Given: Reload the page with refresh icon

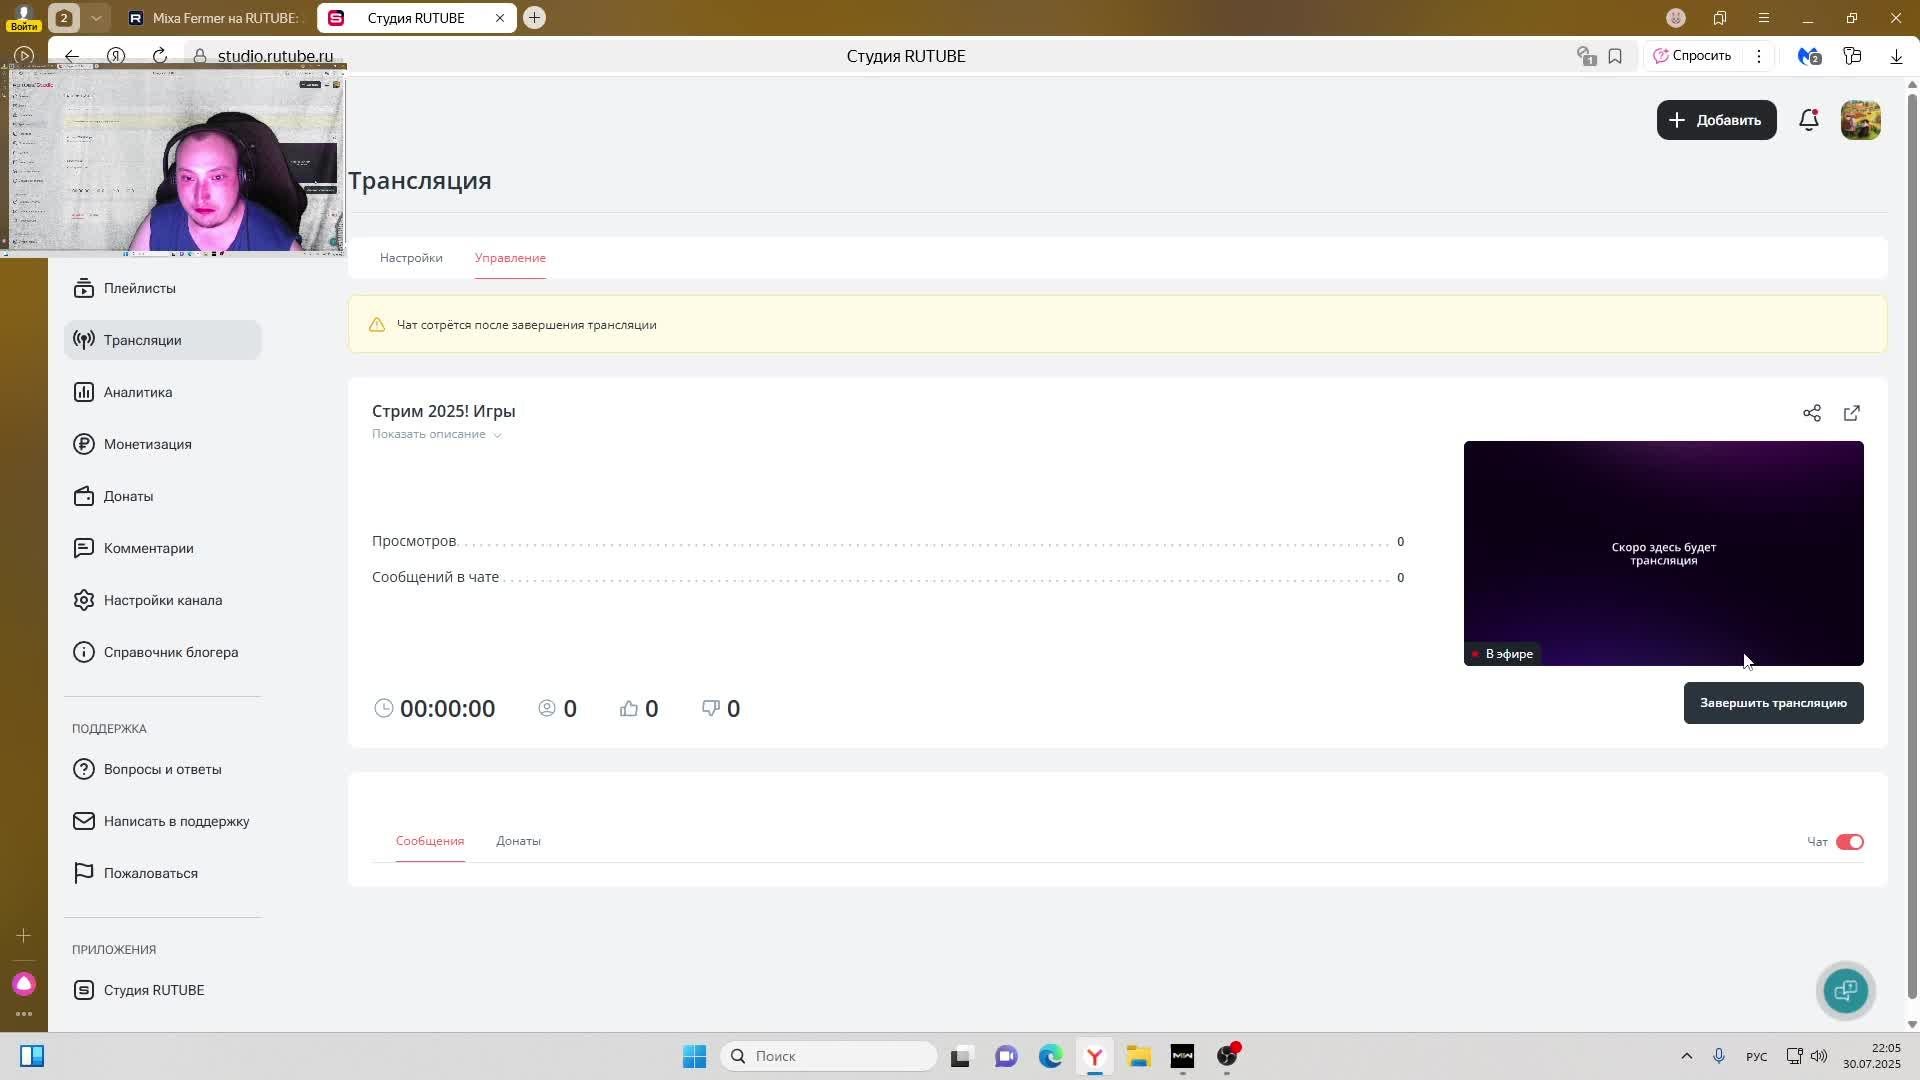Looking at the screenshot, I should [x=160, y=56].
